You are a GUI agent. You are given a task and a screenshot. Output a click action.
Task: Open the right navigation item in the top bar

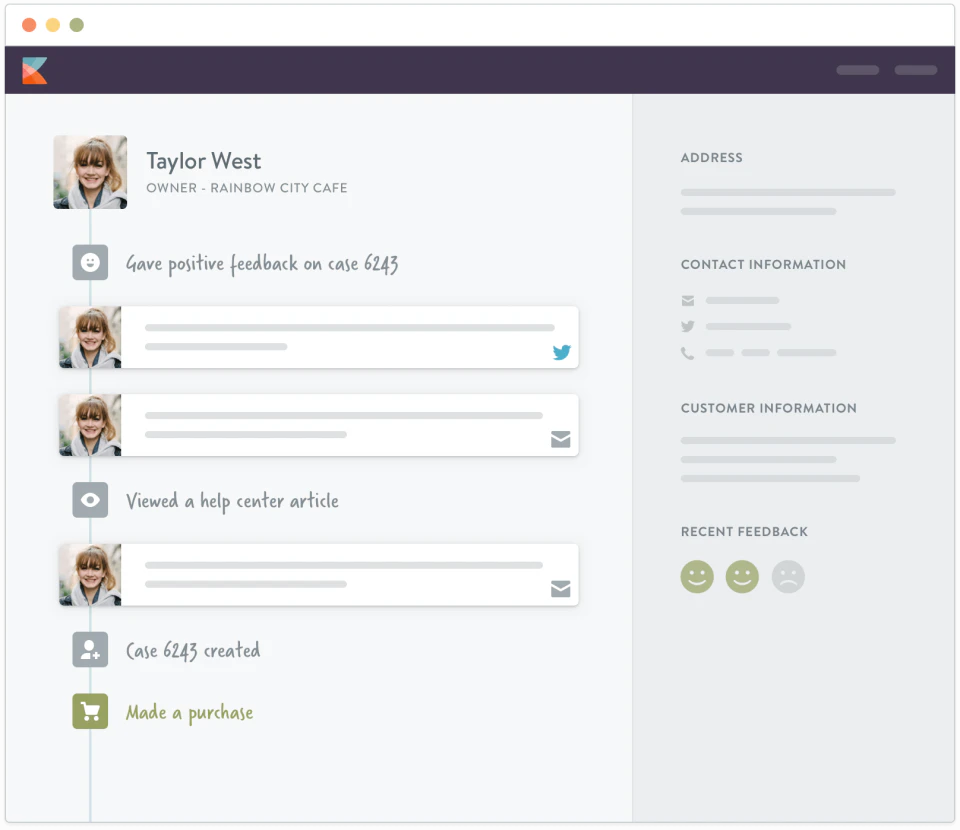coord(916,70)
